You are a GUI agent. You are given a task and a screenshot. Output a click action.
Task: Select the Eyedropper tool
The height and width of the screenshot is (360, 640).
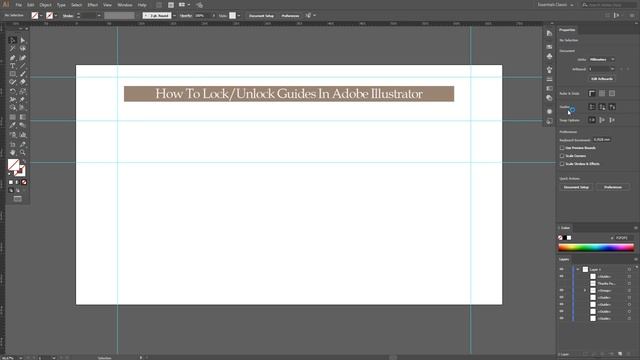click(13, 125)
